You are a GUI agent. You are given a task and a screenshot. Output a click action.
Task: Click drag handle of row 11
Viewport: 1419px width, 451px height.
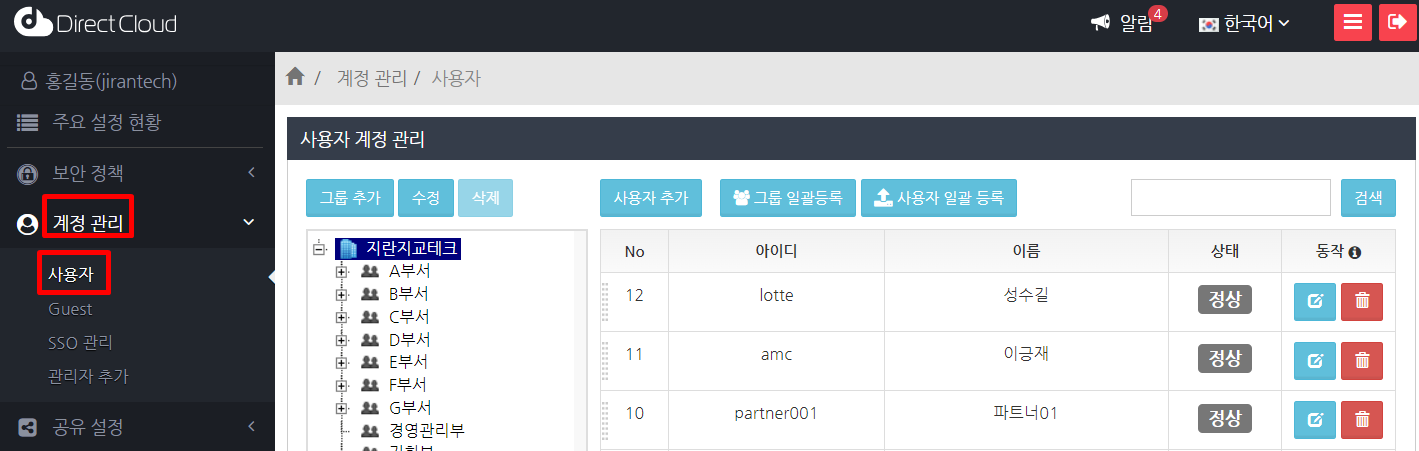[605, 361]
